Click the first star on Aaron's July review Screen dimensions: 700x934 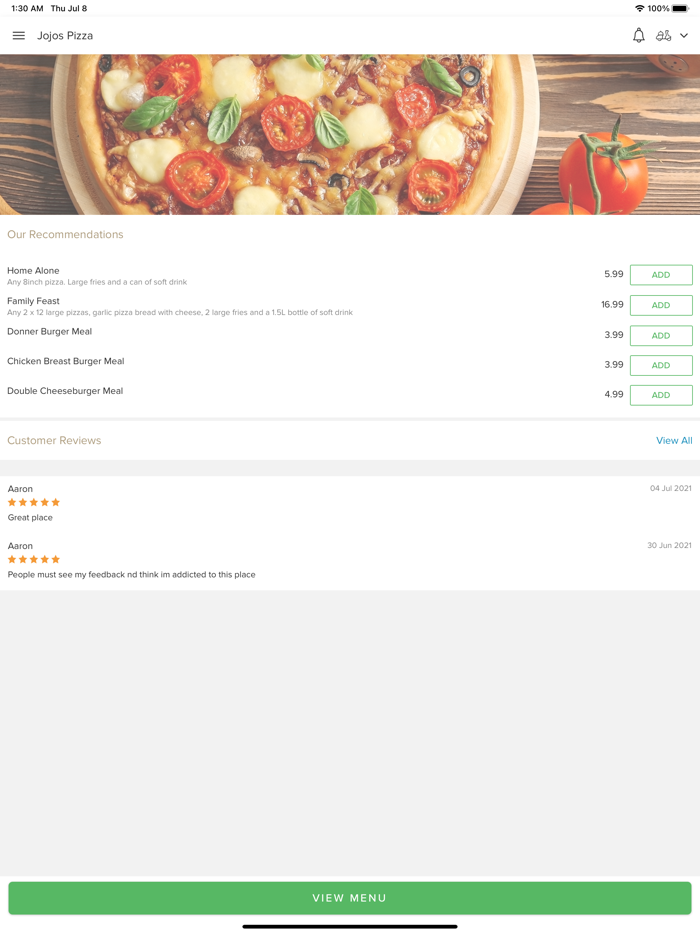click(x=10, y=502)
